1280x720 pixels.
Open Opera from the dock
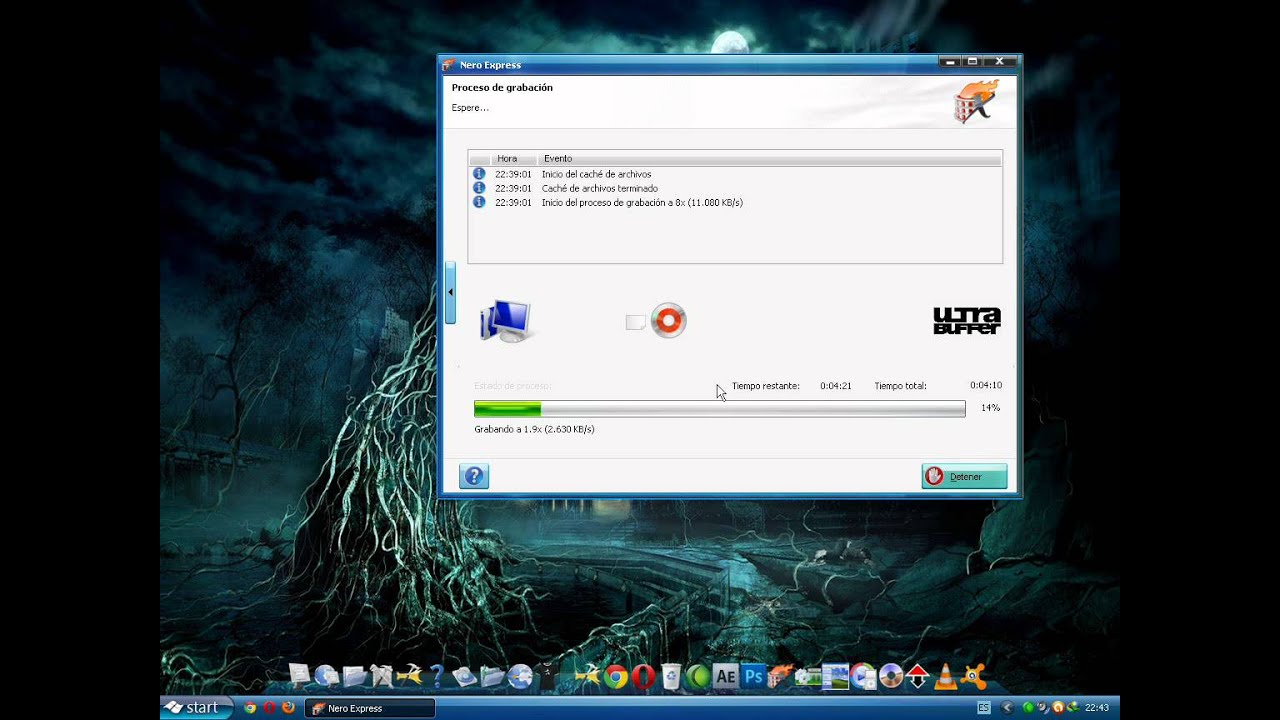643,677
